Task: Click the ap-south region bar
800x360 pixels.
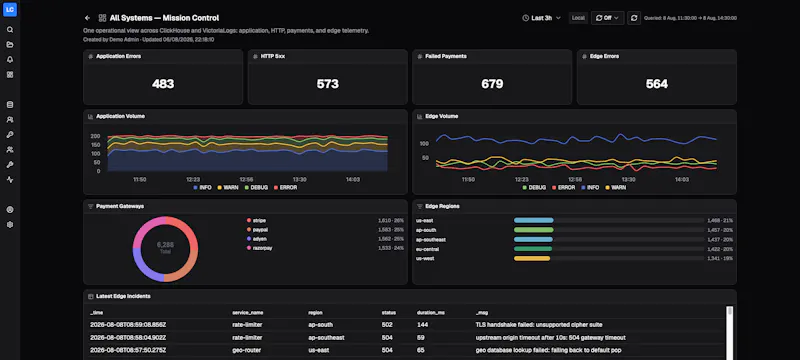Action: 534,230
